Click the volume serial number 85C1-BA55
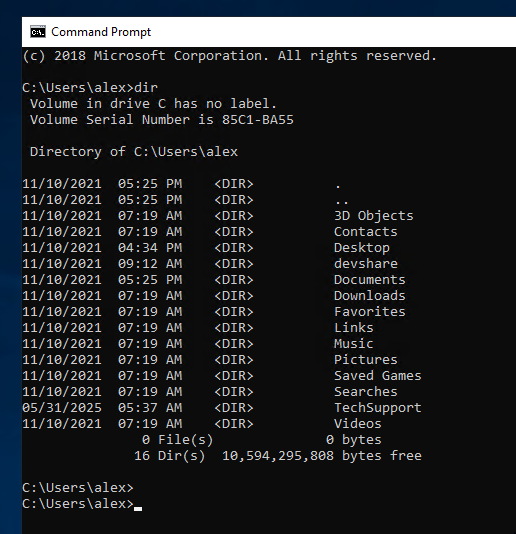 (257, 120)
